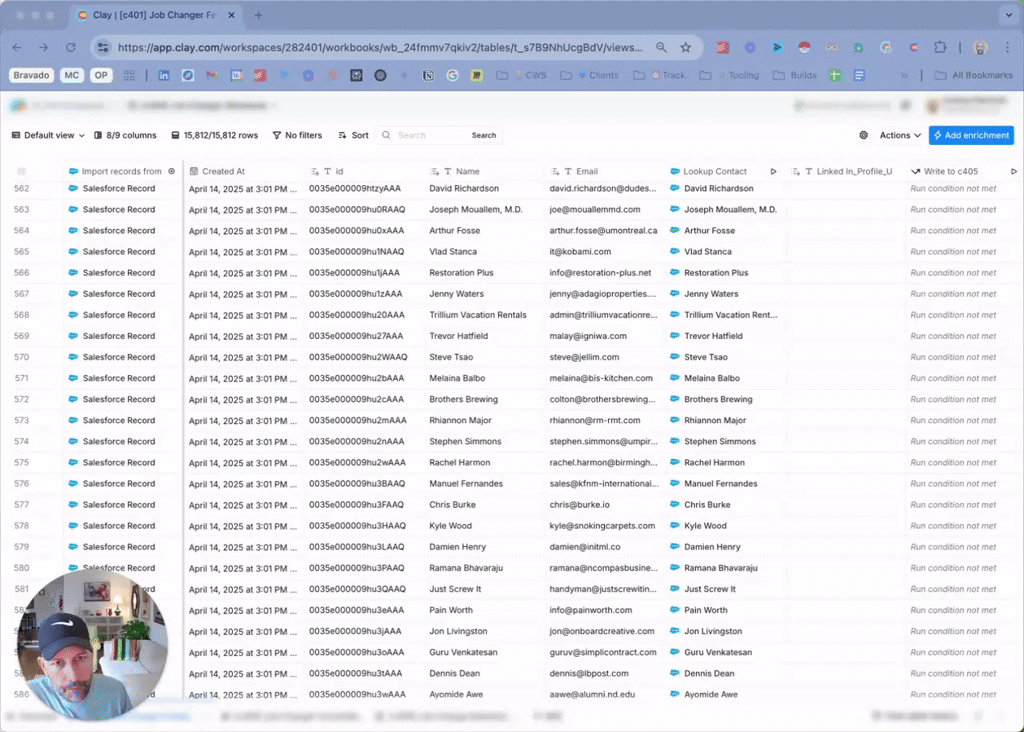The width and height of the screenshot is (1024, 732).
Task: Click the settings icon left of Actions
Action: pyautogui.click(x=864, y=135)
